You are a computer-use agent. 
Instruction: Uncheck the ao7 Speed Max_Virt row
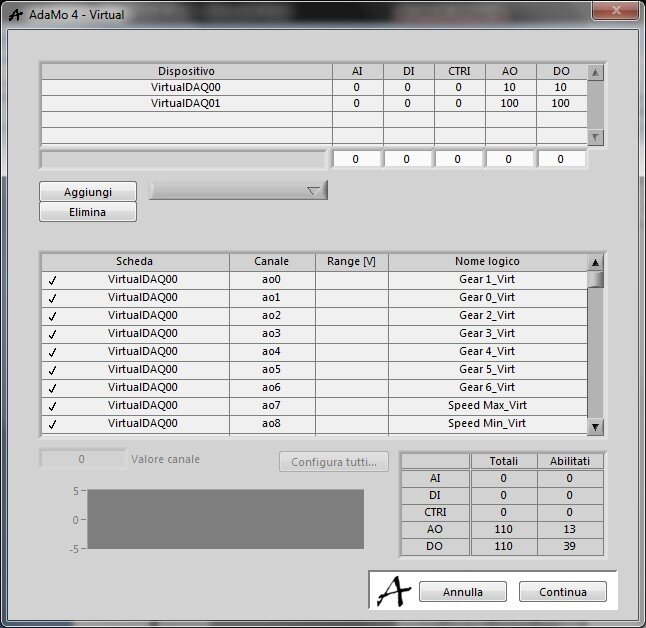tap(52, 407)
